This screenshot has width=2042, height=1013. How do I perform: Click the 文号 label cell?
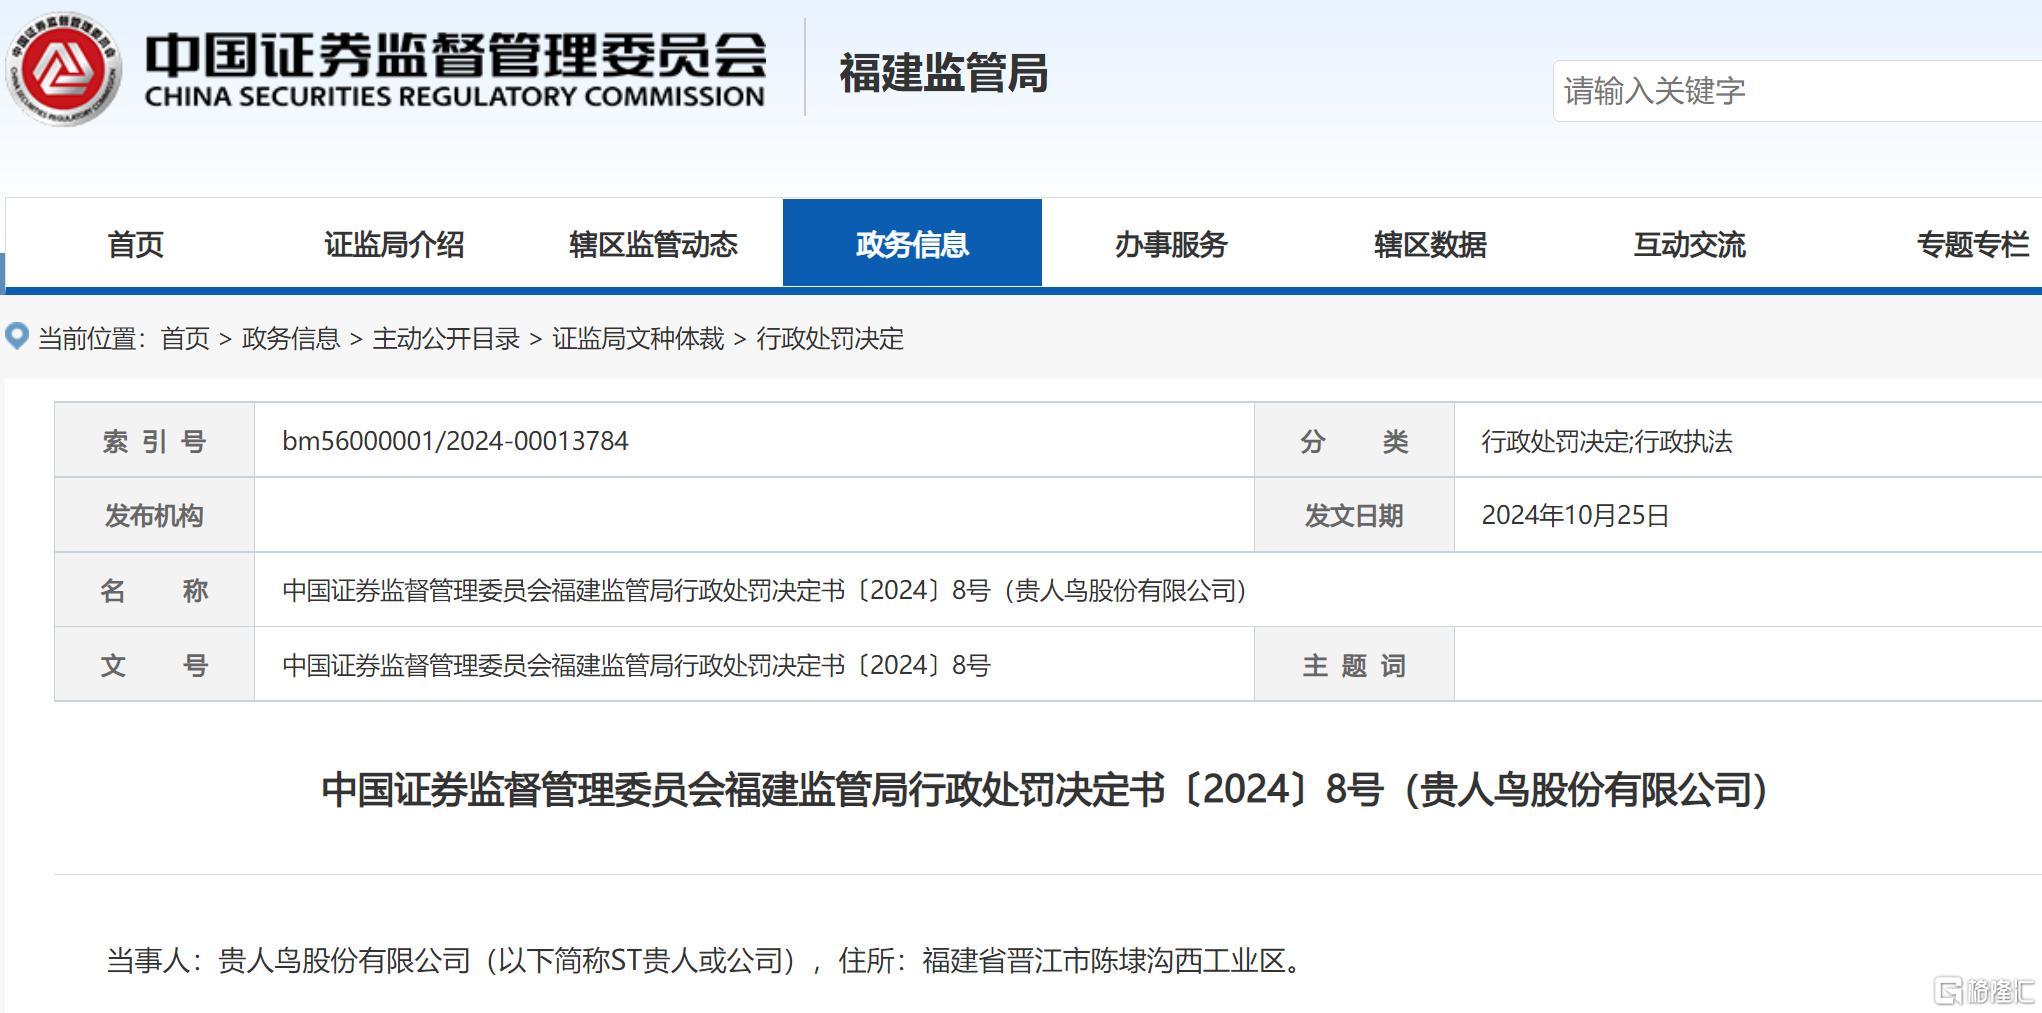point(154,665)
